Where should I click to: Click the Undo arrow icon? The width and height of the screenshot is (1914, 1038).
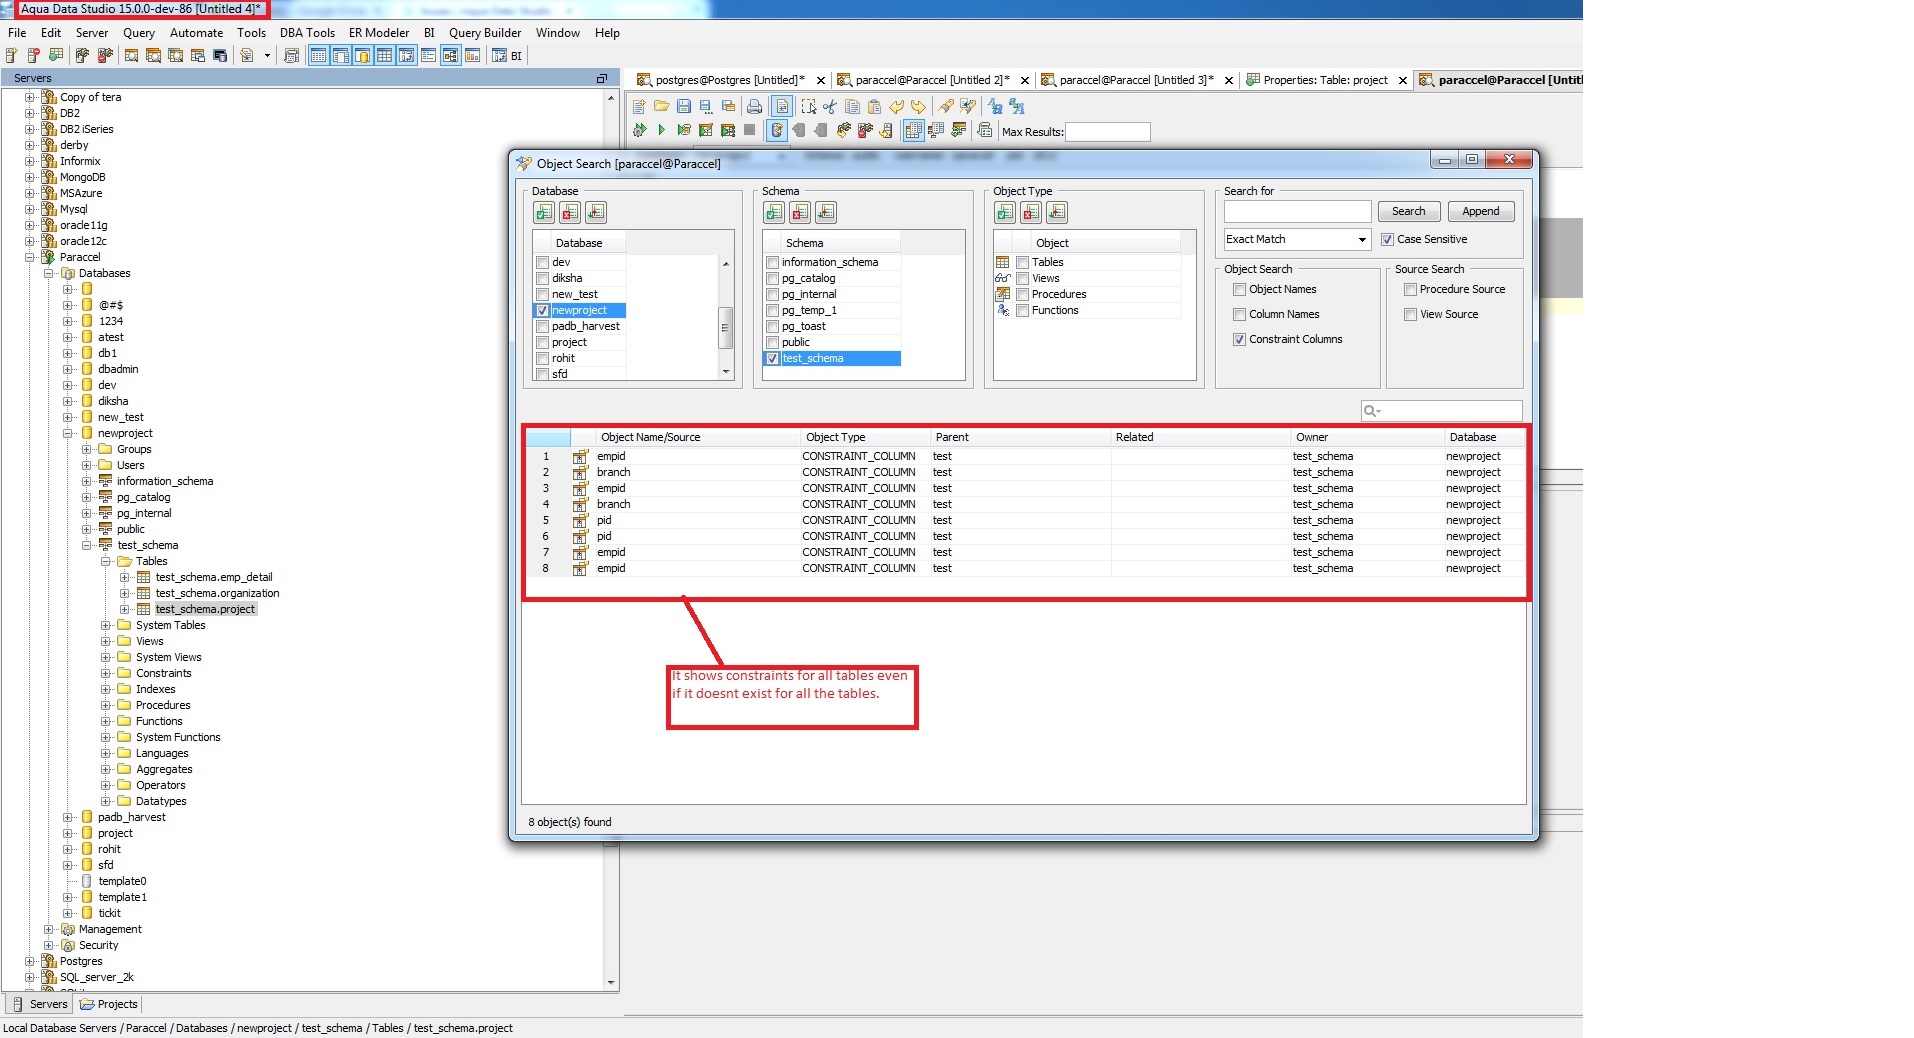pos(897,106)
